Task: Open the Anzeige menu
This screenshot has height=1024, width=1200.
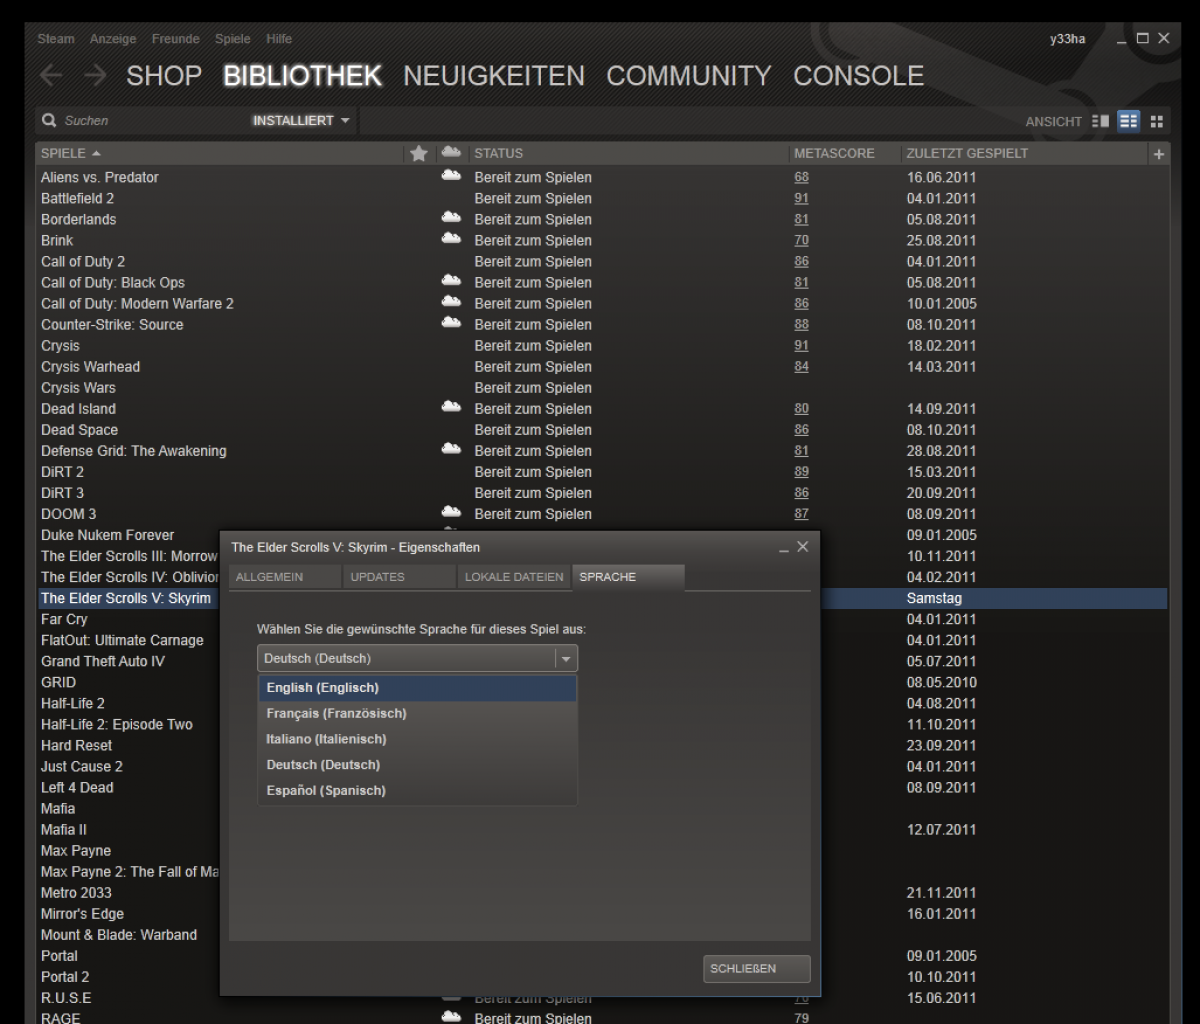Action: [x=113, y=39]
